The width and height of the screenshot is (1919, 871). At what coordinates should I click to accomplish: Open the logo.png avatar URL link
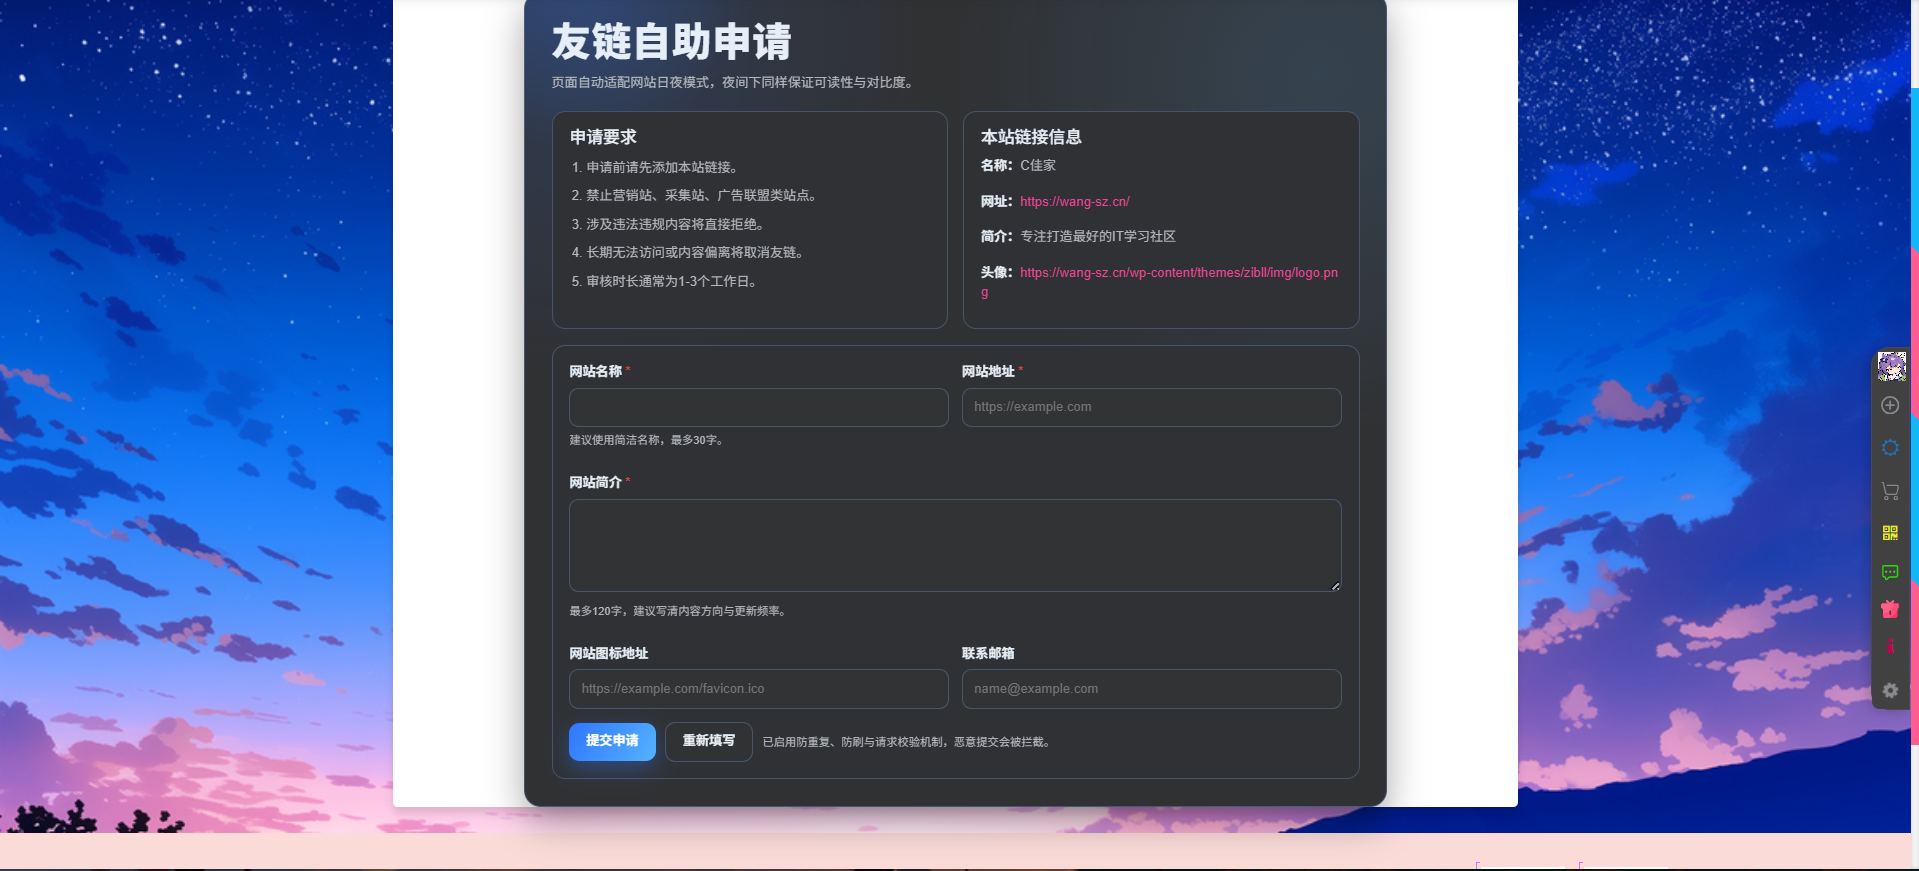point(1178,273)
